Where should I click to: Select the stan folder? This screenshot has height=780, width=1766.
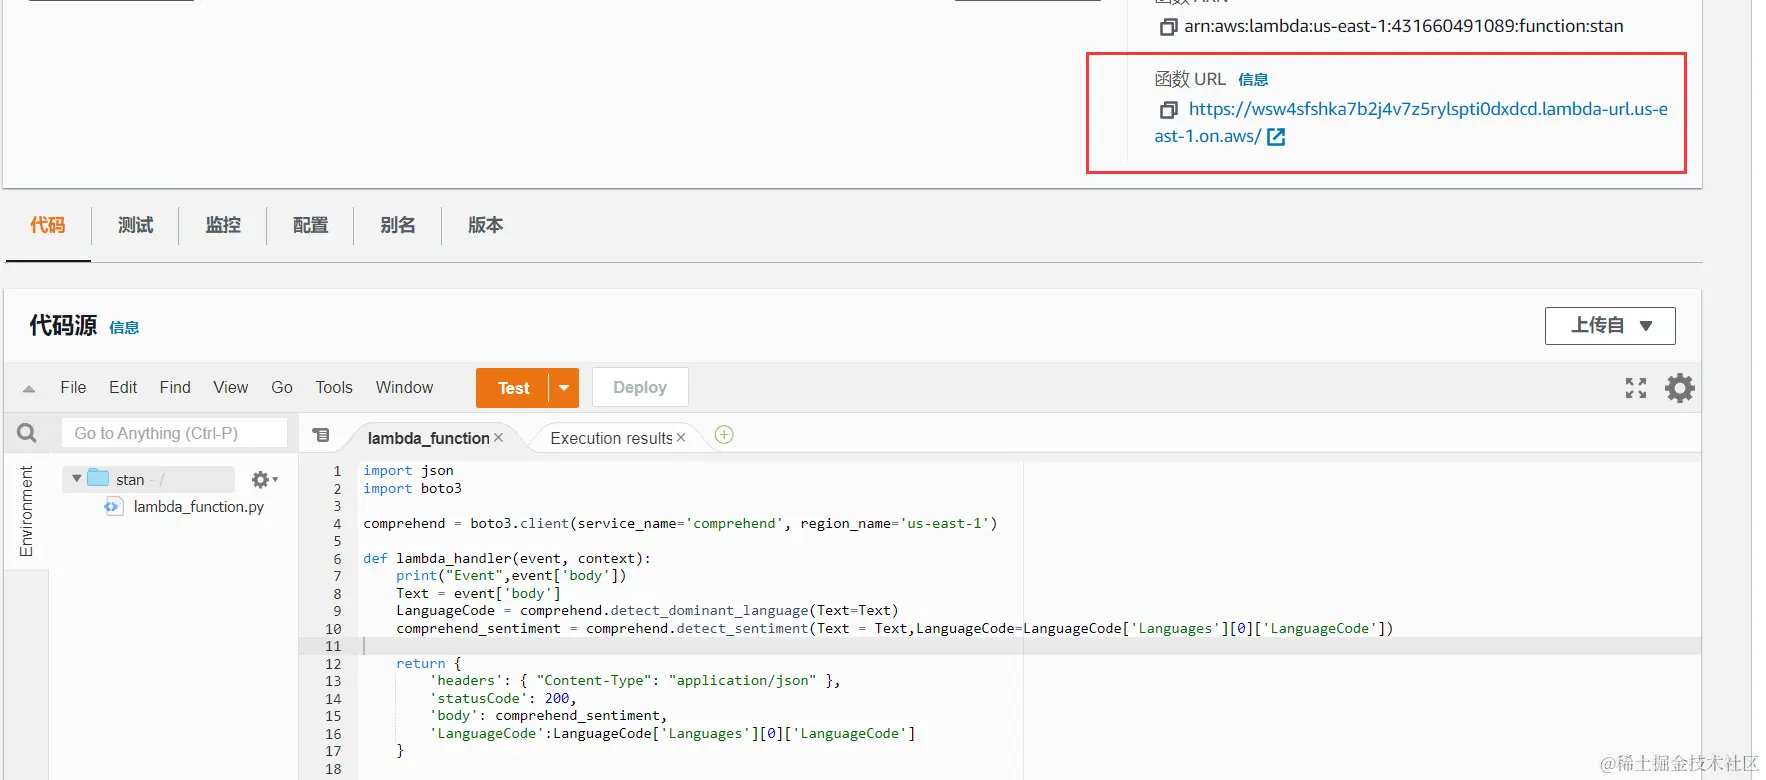click(130, 480)
